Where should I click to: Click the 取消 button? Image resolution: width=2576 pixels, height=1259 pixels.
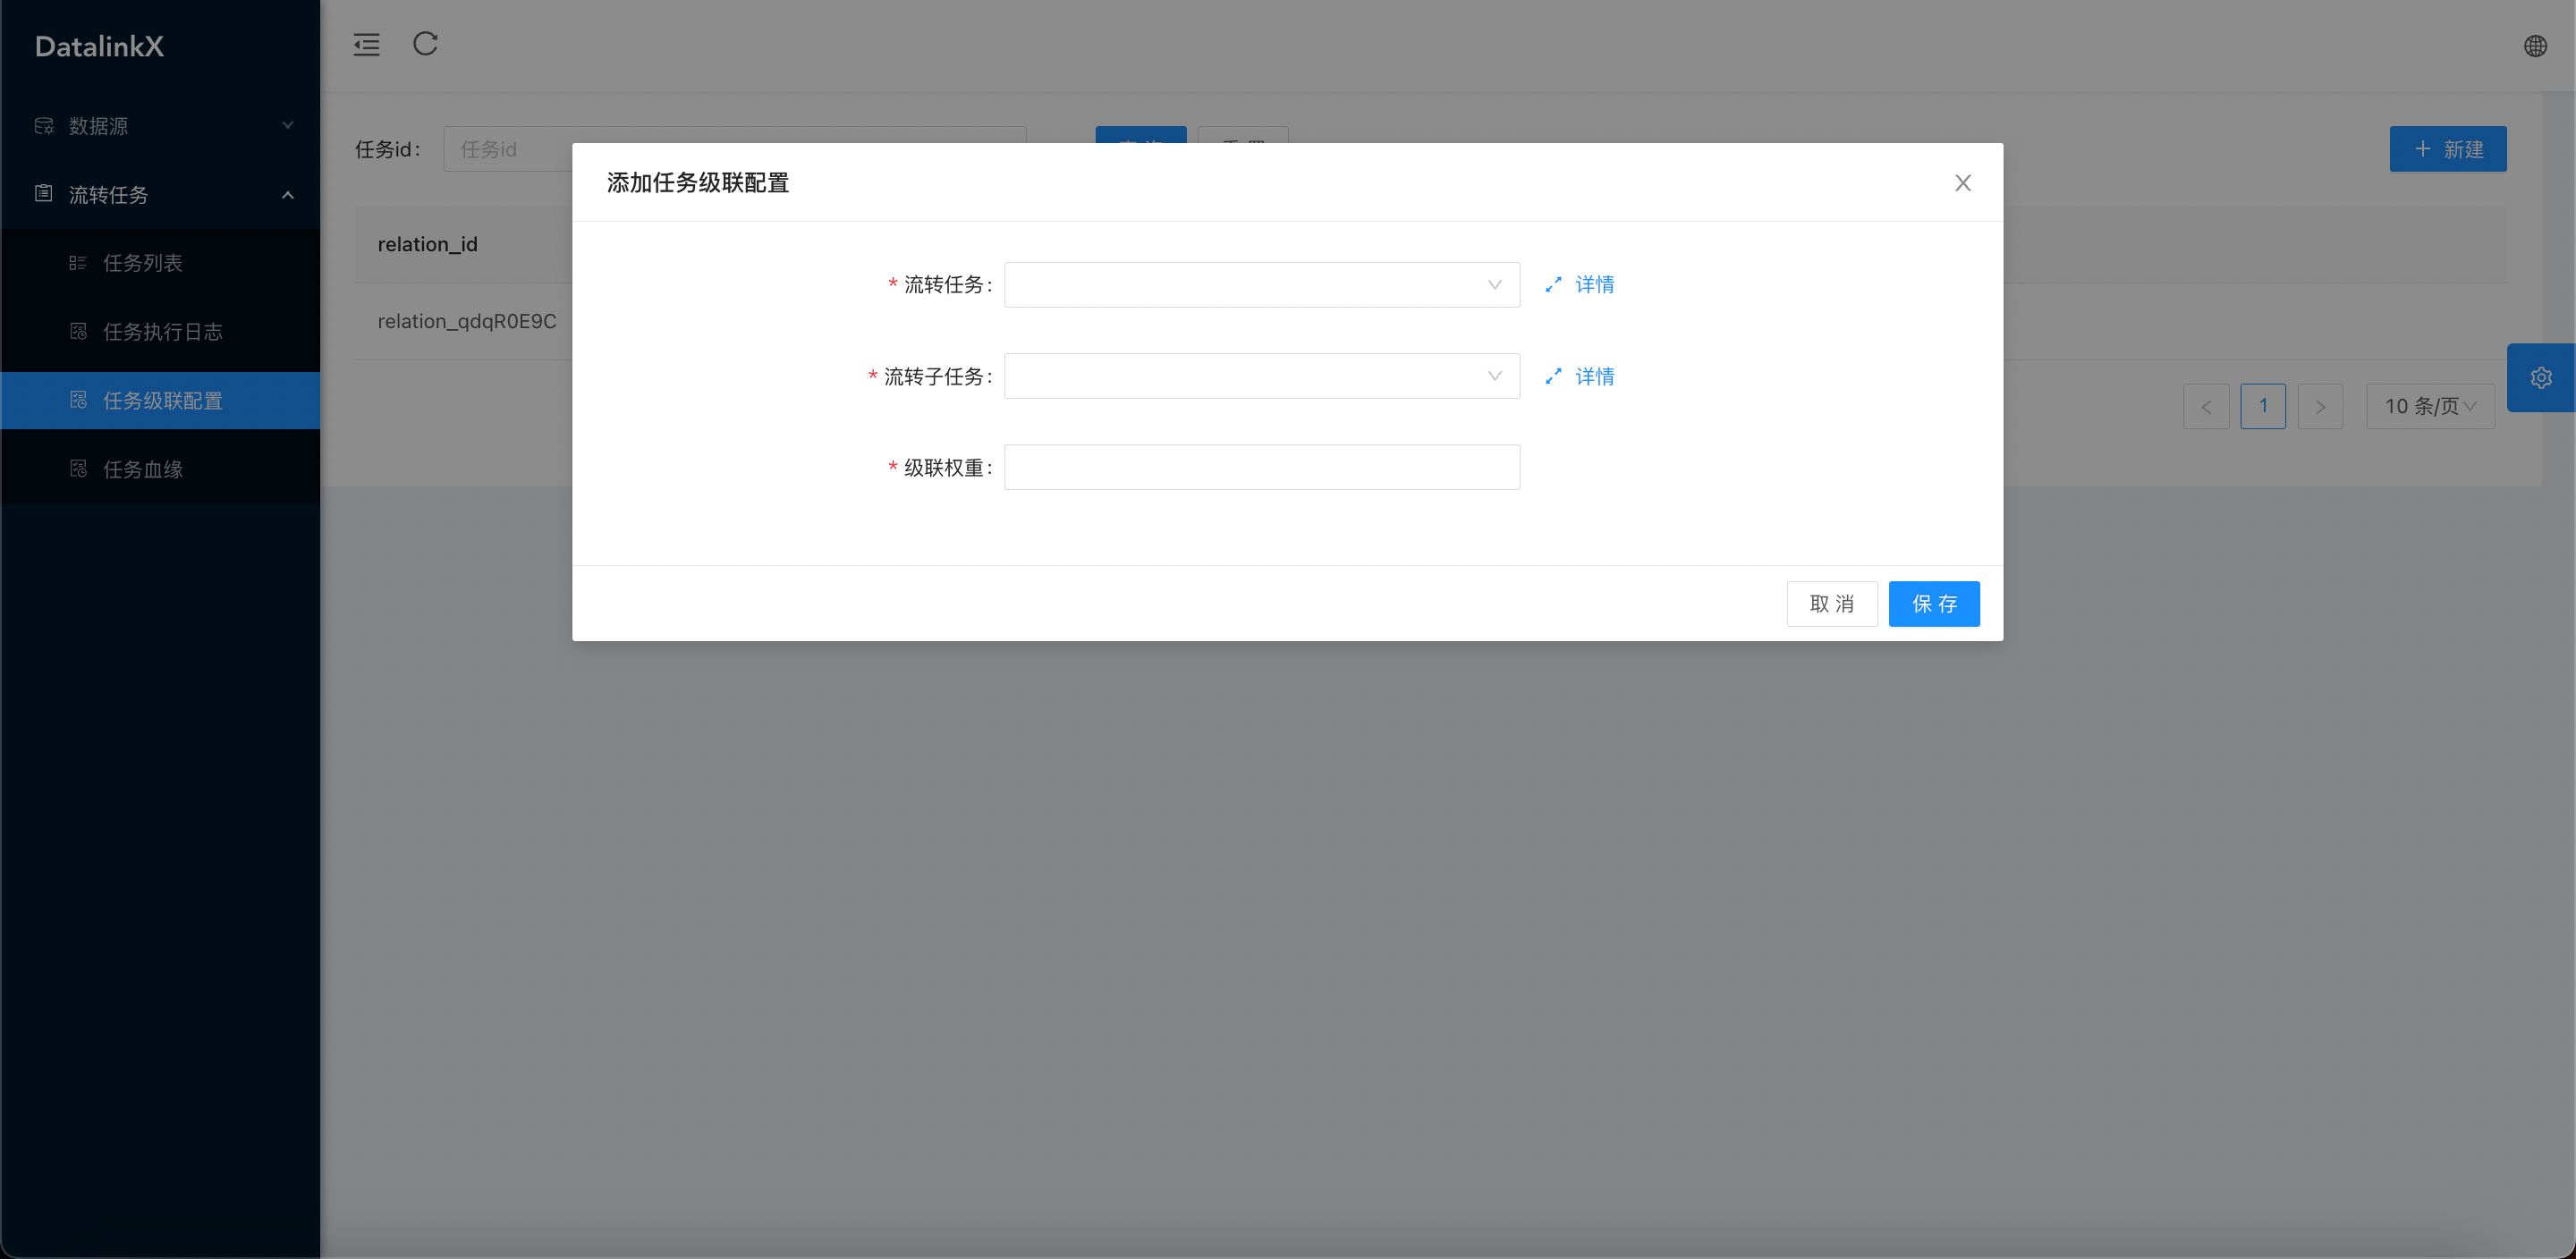click(x=1831, y=604)
